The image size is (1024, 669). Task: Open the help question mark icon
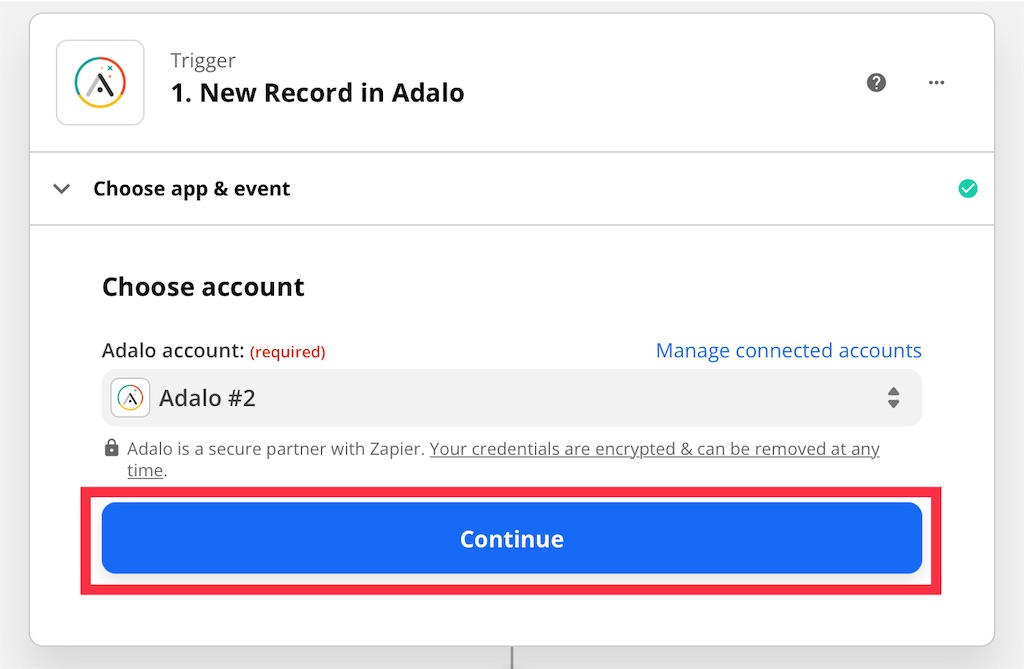(x=876, y=83)
